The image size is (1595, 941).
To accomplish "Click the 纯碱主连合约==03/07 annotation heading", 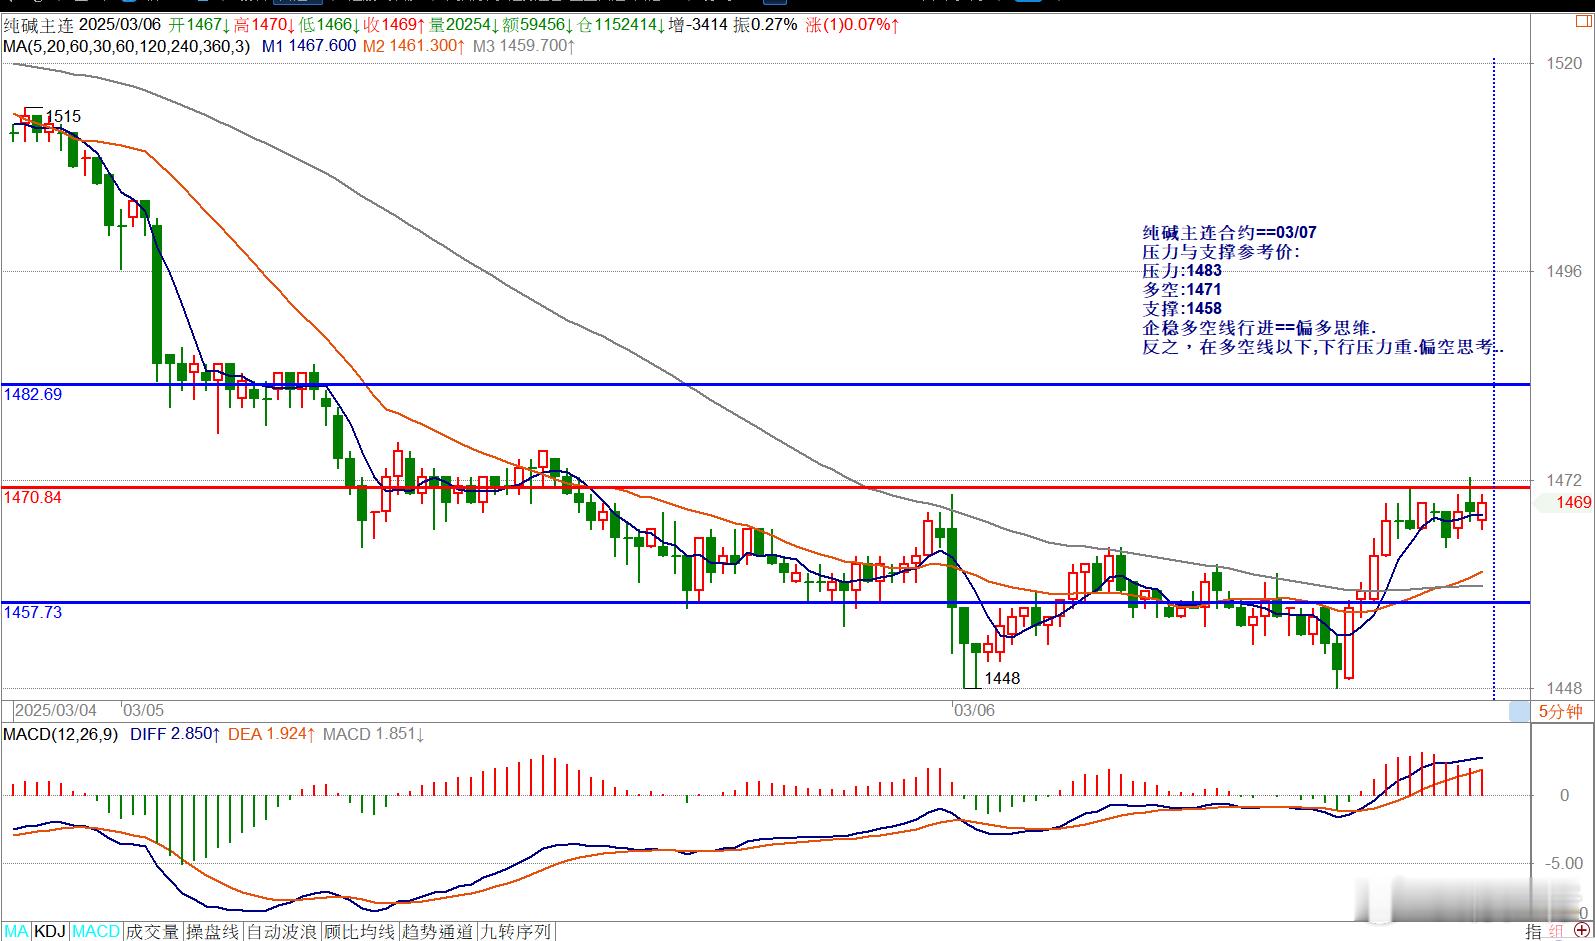I will click(x=1230, y=232).
